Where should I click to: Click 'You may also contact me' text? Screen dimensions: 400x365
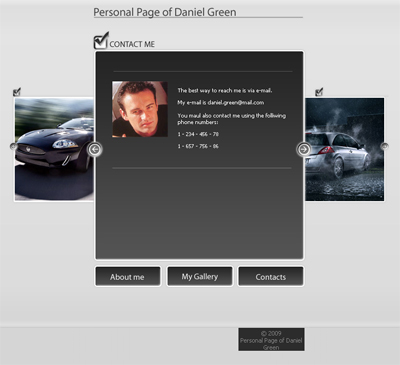click(x=232, y=119)
